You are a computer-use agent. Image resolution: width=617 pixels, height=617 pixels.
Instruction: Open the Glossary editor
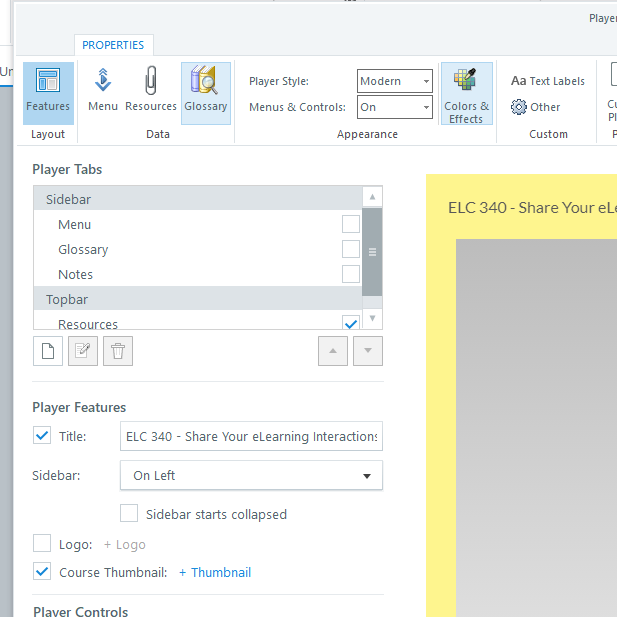point(206,93)
